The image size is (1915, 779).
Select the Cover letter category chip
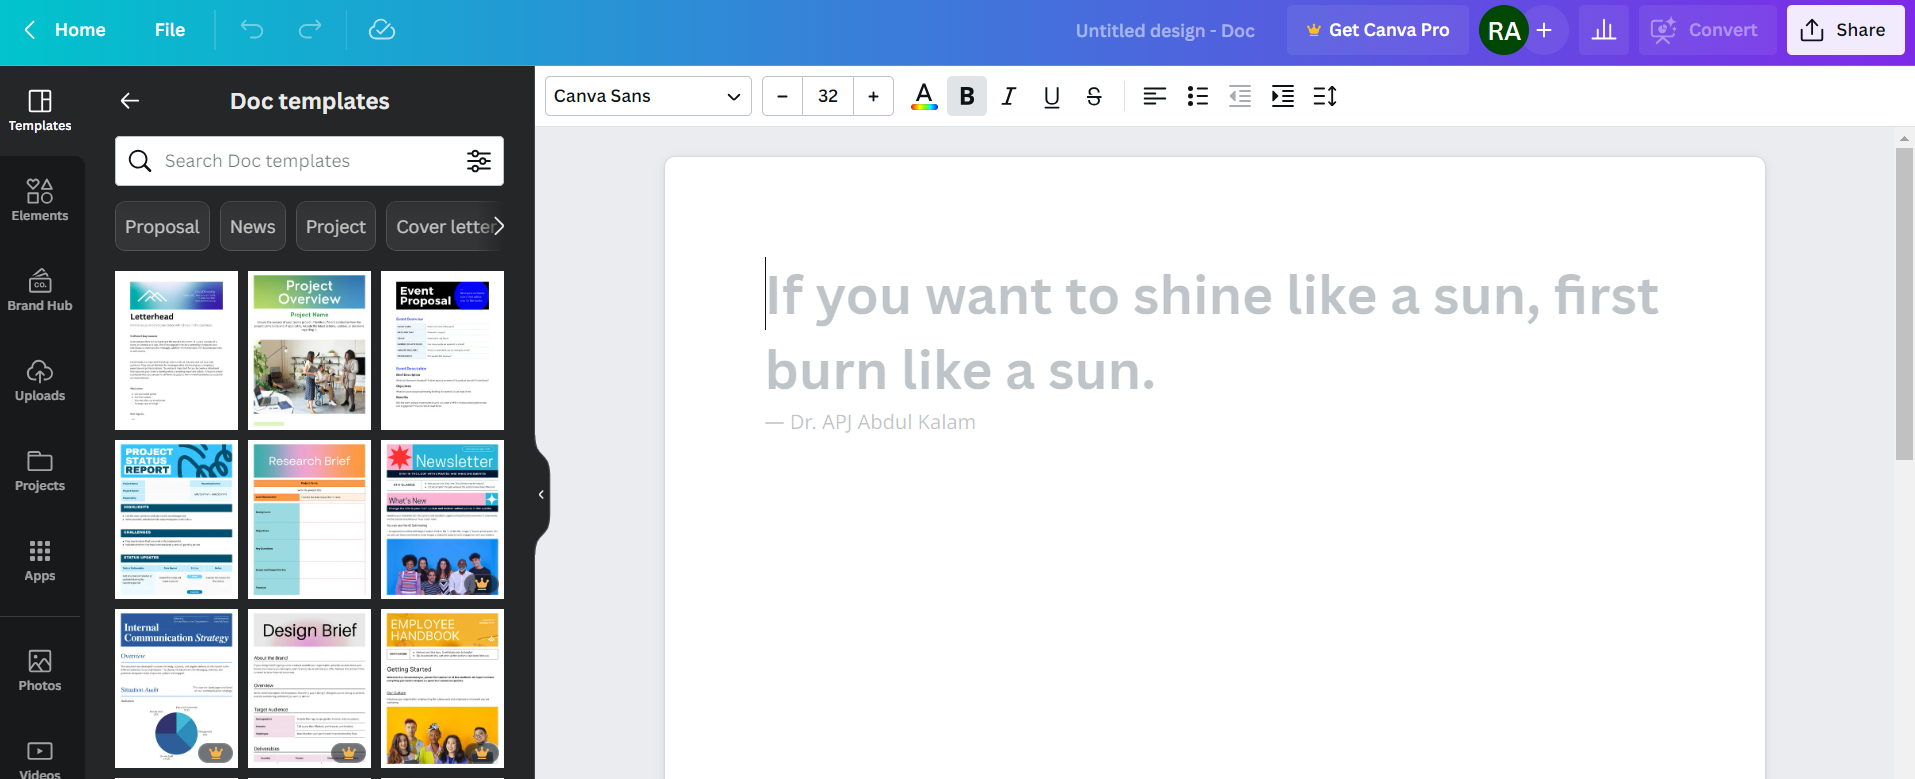(445, 227)
